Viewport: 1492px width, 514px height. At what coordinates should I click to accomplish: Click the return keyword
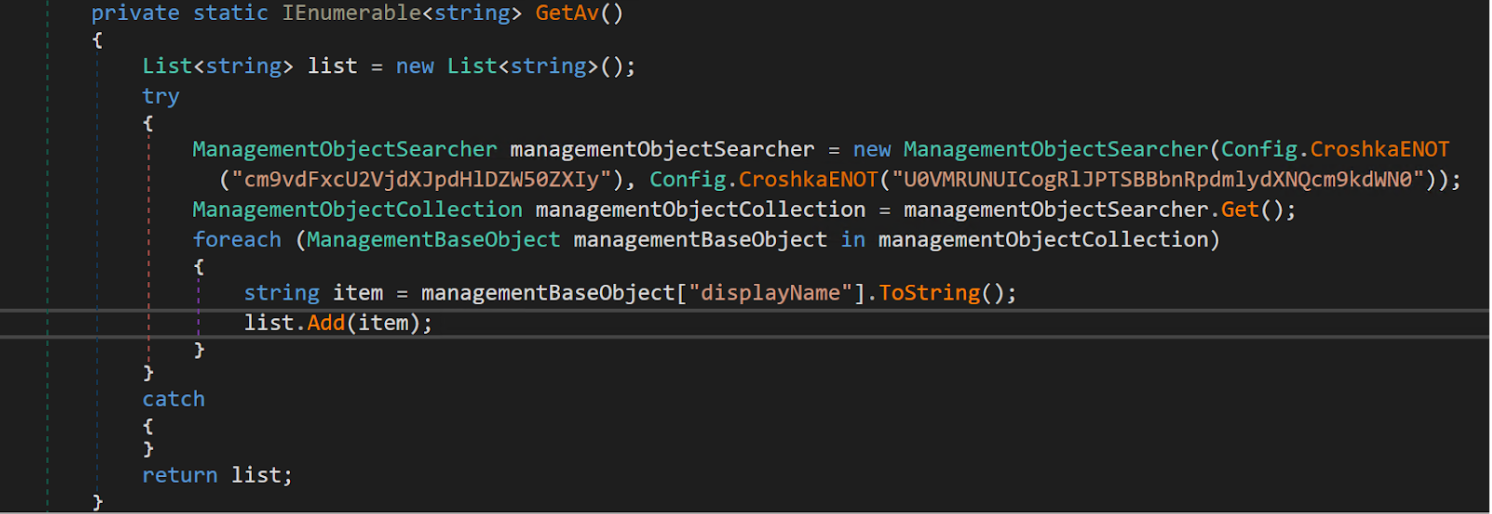pos(180,475)
